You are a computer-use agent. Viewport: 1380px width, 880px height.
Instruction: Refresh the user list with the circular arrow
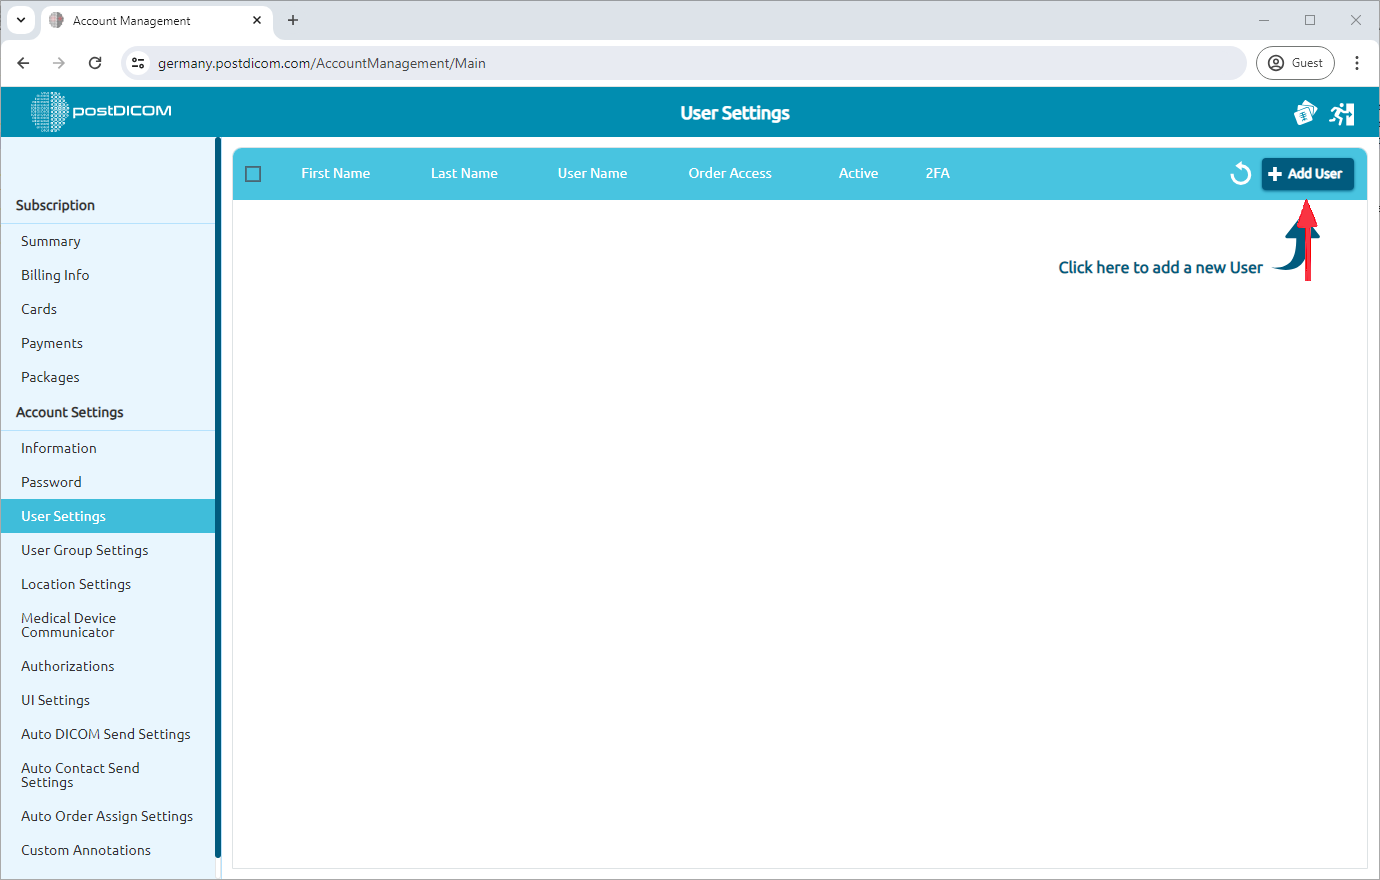1240,173
